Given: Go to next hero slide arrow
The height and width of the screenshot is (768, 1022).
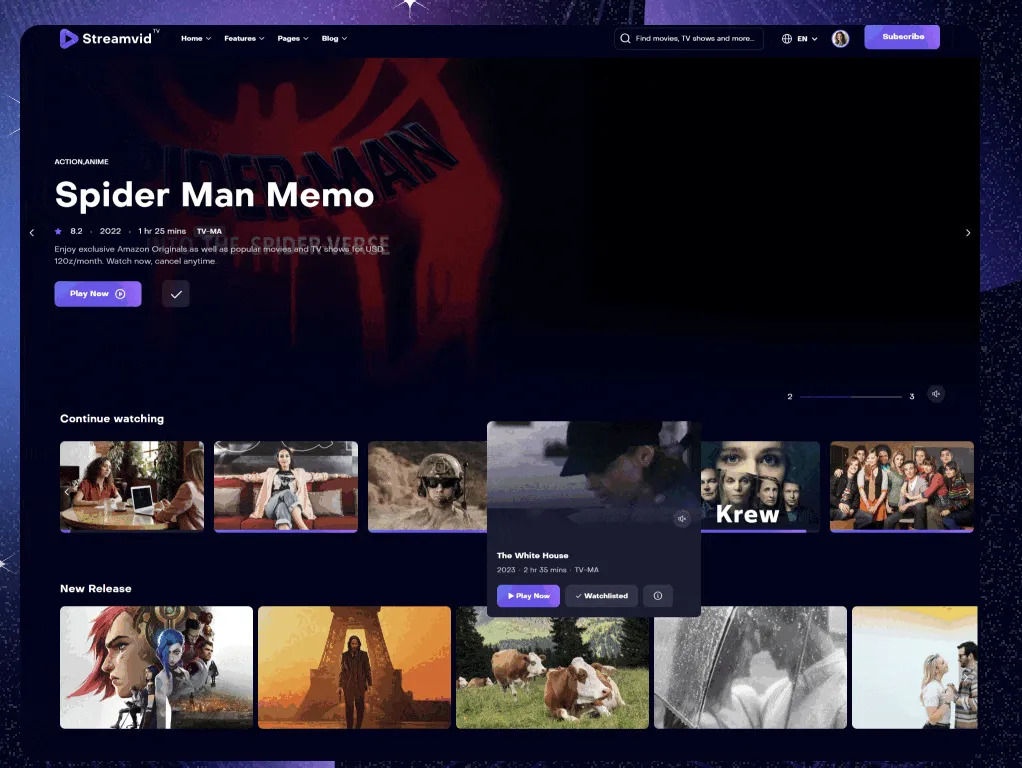Looking at the screenshot, I should click(968, 233).
